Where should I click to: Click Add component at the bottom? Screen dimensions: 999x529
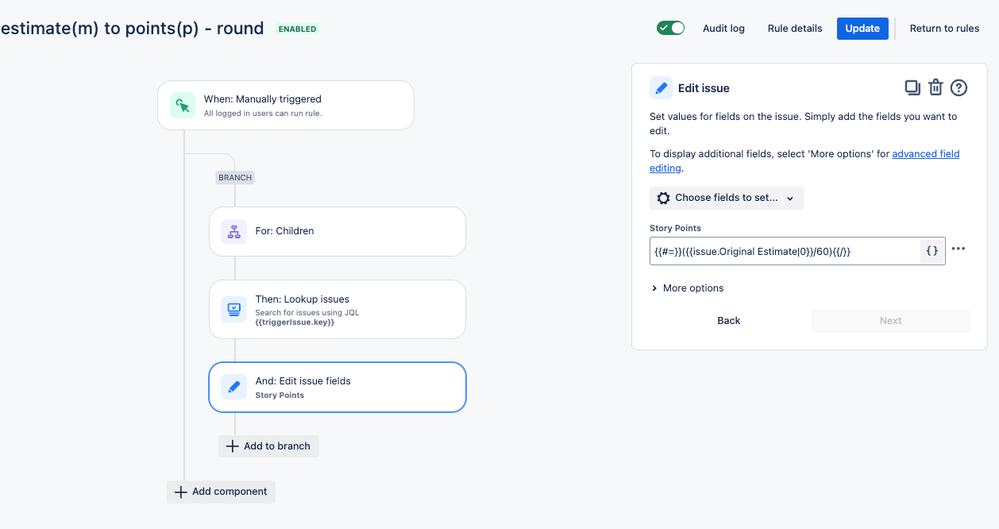point(221,492)
